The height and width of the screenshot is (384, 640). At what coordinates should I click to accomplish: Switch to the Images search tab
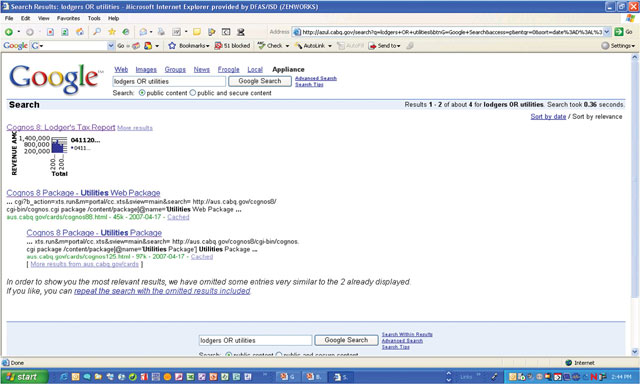[146, 70]
